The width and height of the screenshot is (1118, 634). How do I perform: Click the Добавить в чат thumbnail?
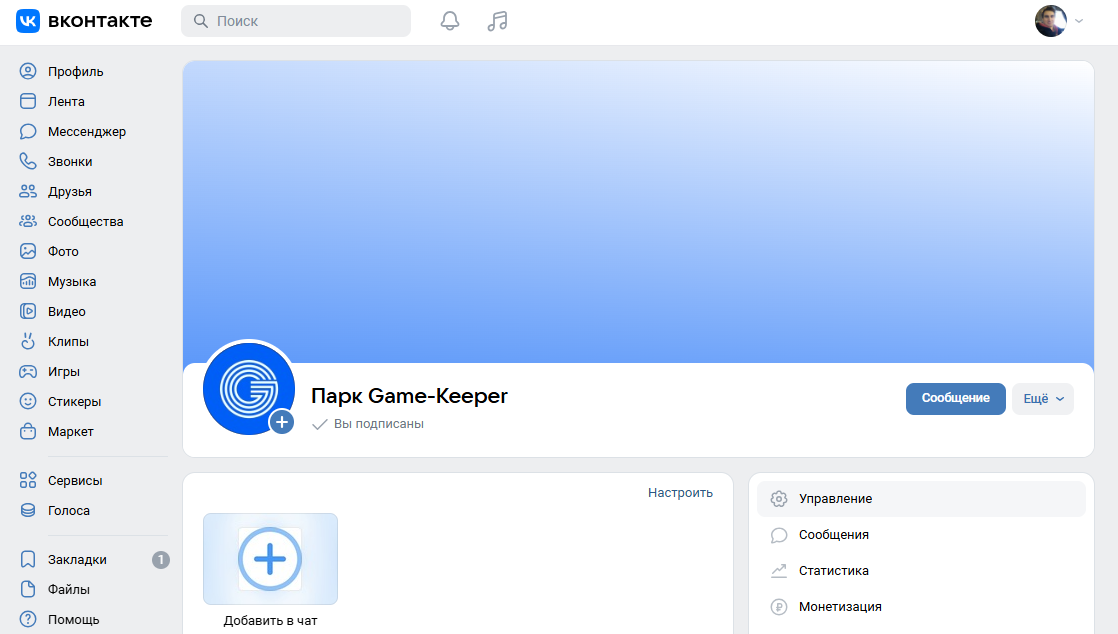[270, 559]
